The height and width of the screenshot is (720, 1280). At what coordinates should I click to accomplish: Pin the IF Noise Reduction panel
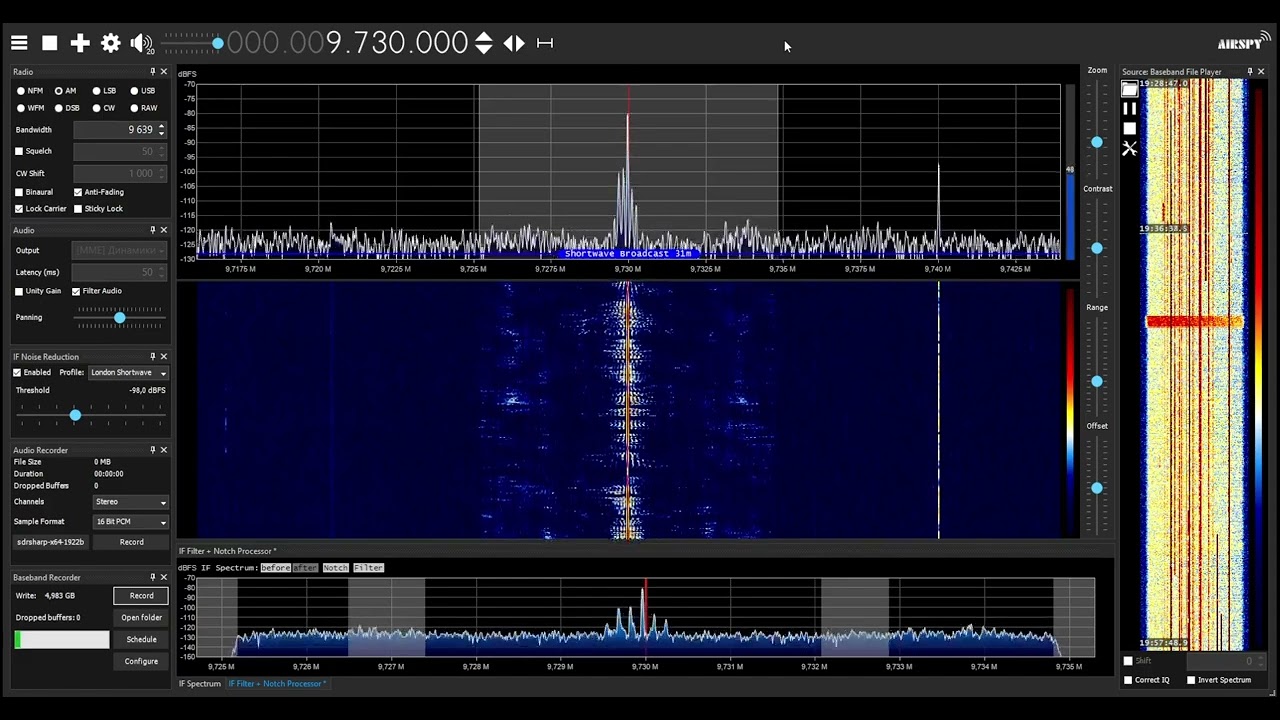(x=153, y=356)
